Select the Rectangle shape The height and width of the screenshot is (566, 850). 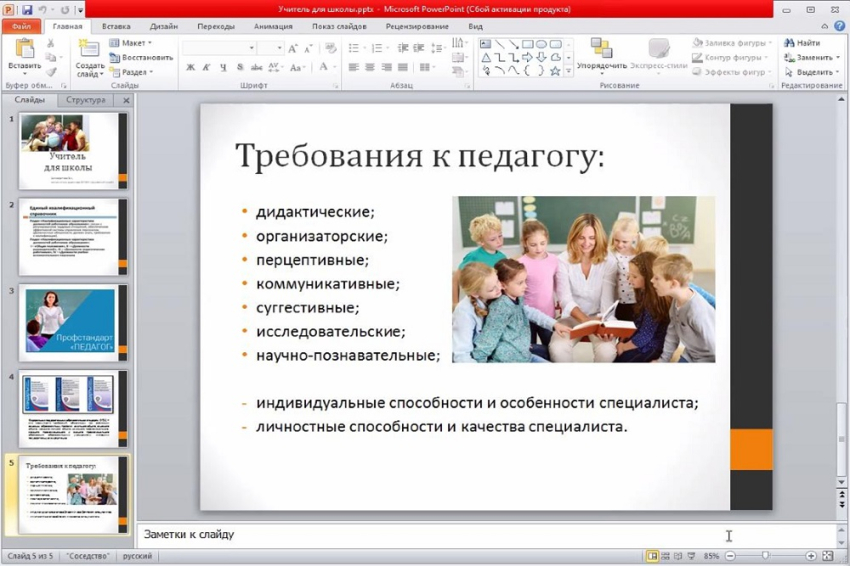(527, 44)
